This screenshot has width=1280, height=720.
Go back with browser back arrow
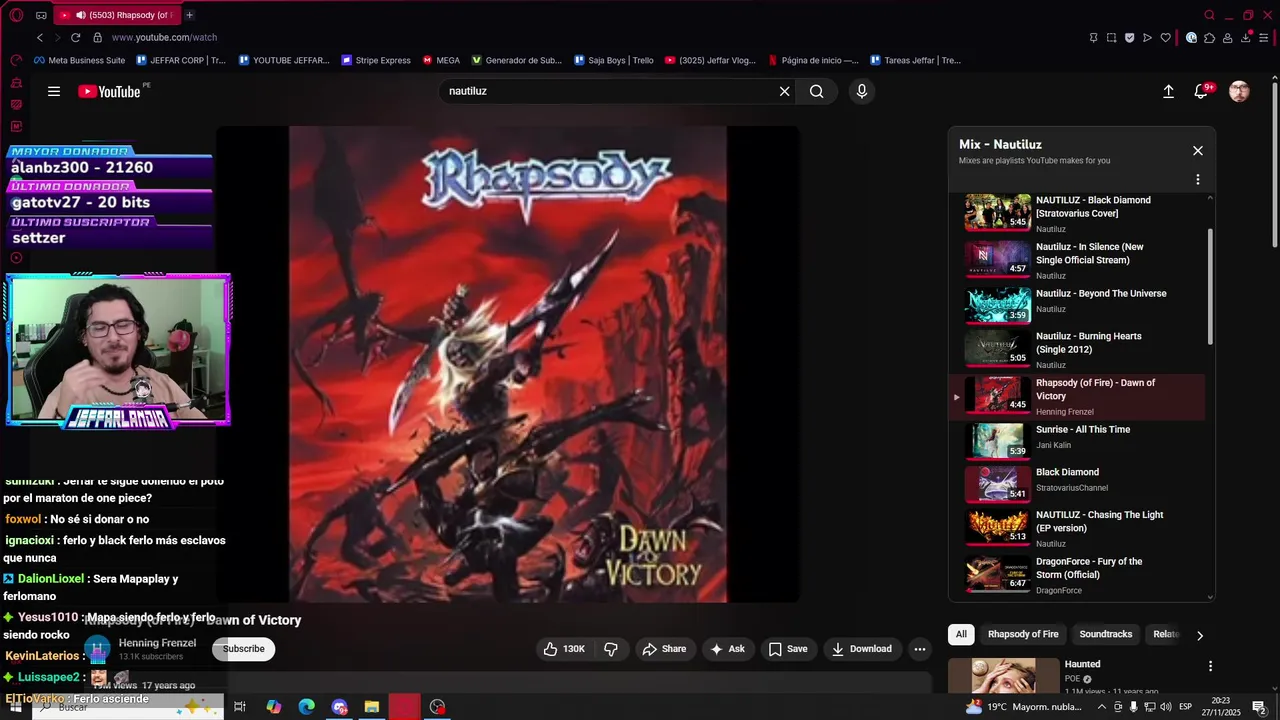pos(40,37)
